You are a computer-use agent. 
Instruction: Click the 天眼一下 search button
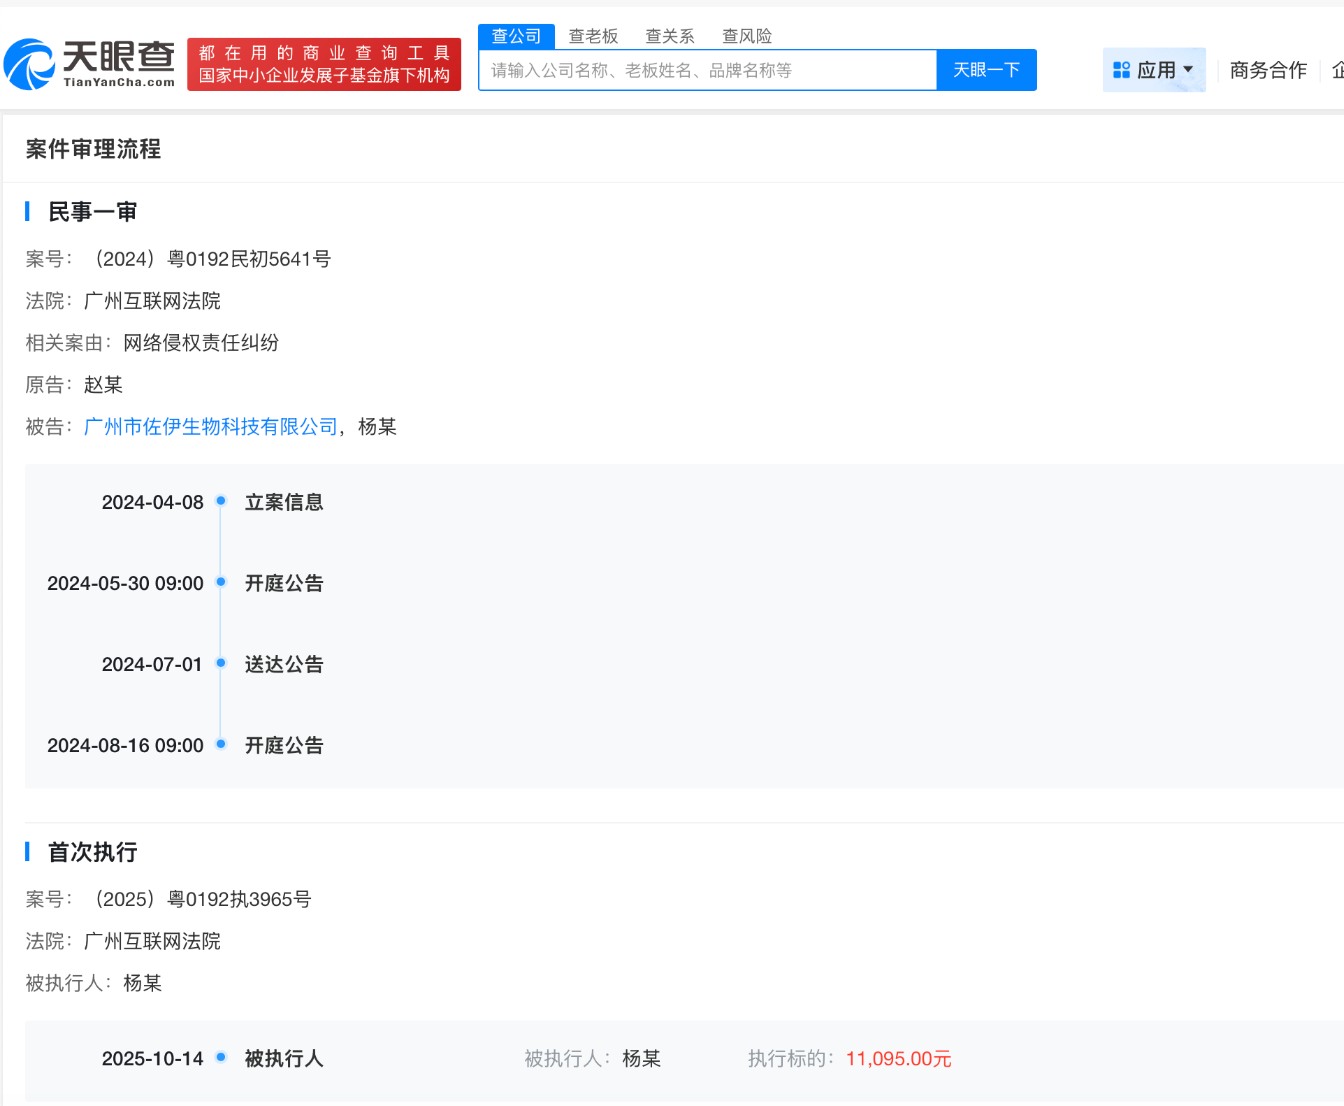[986, 69]
